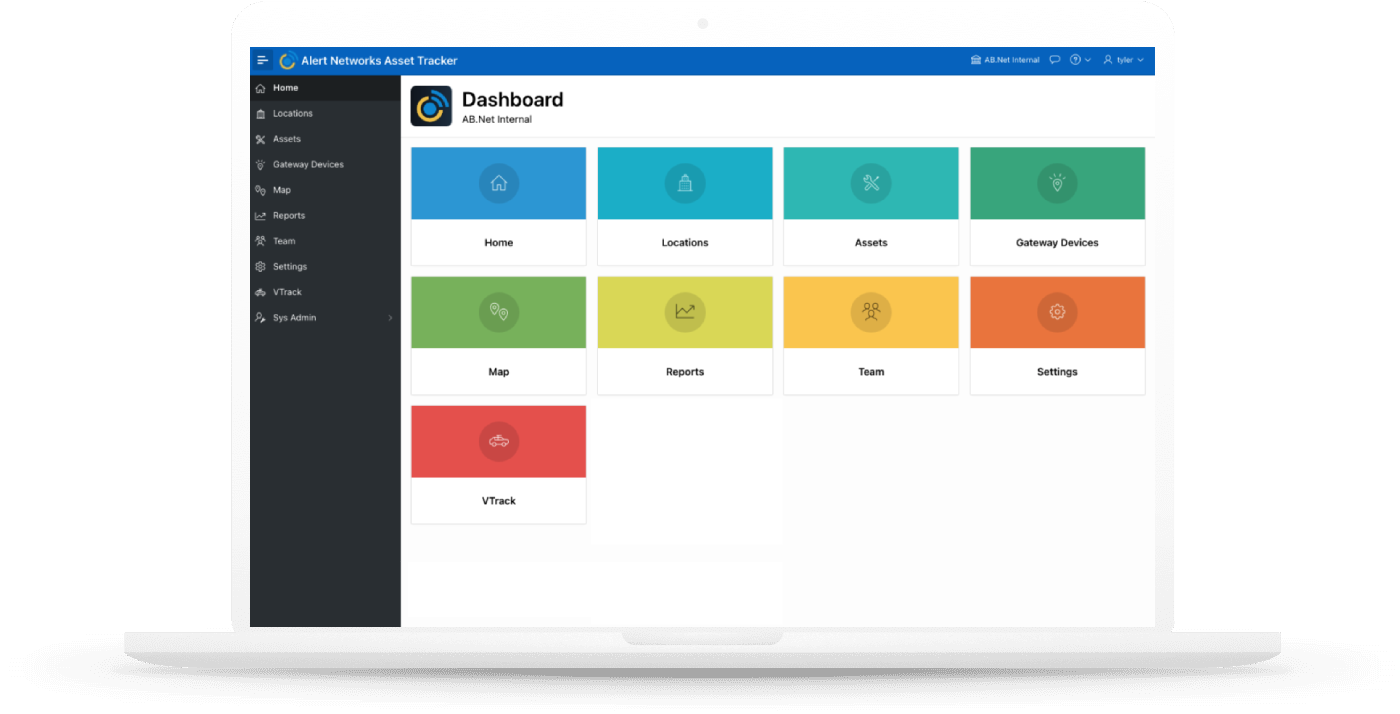The height and width of the screenshot is (714, 1400).
Task: Expand the Sys Admin sidebar chevron
Action: coord(390,318)
